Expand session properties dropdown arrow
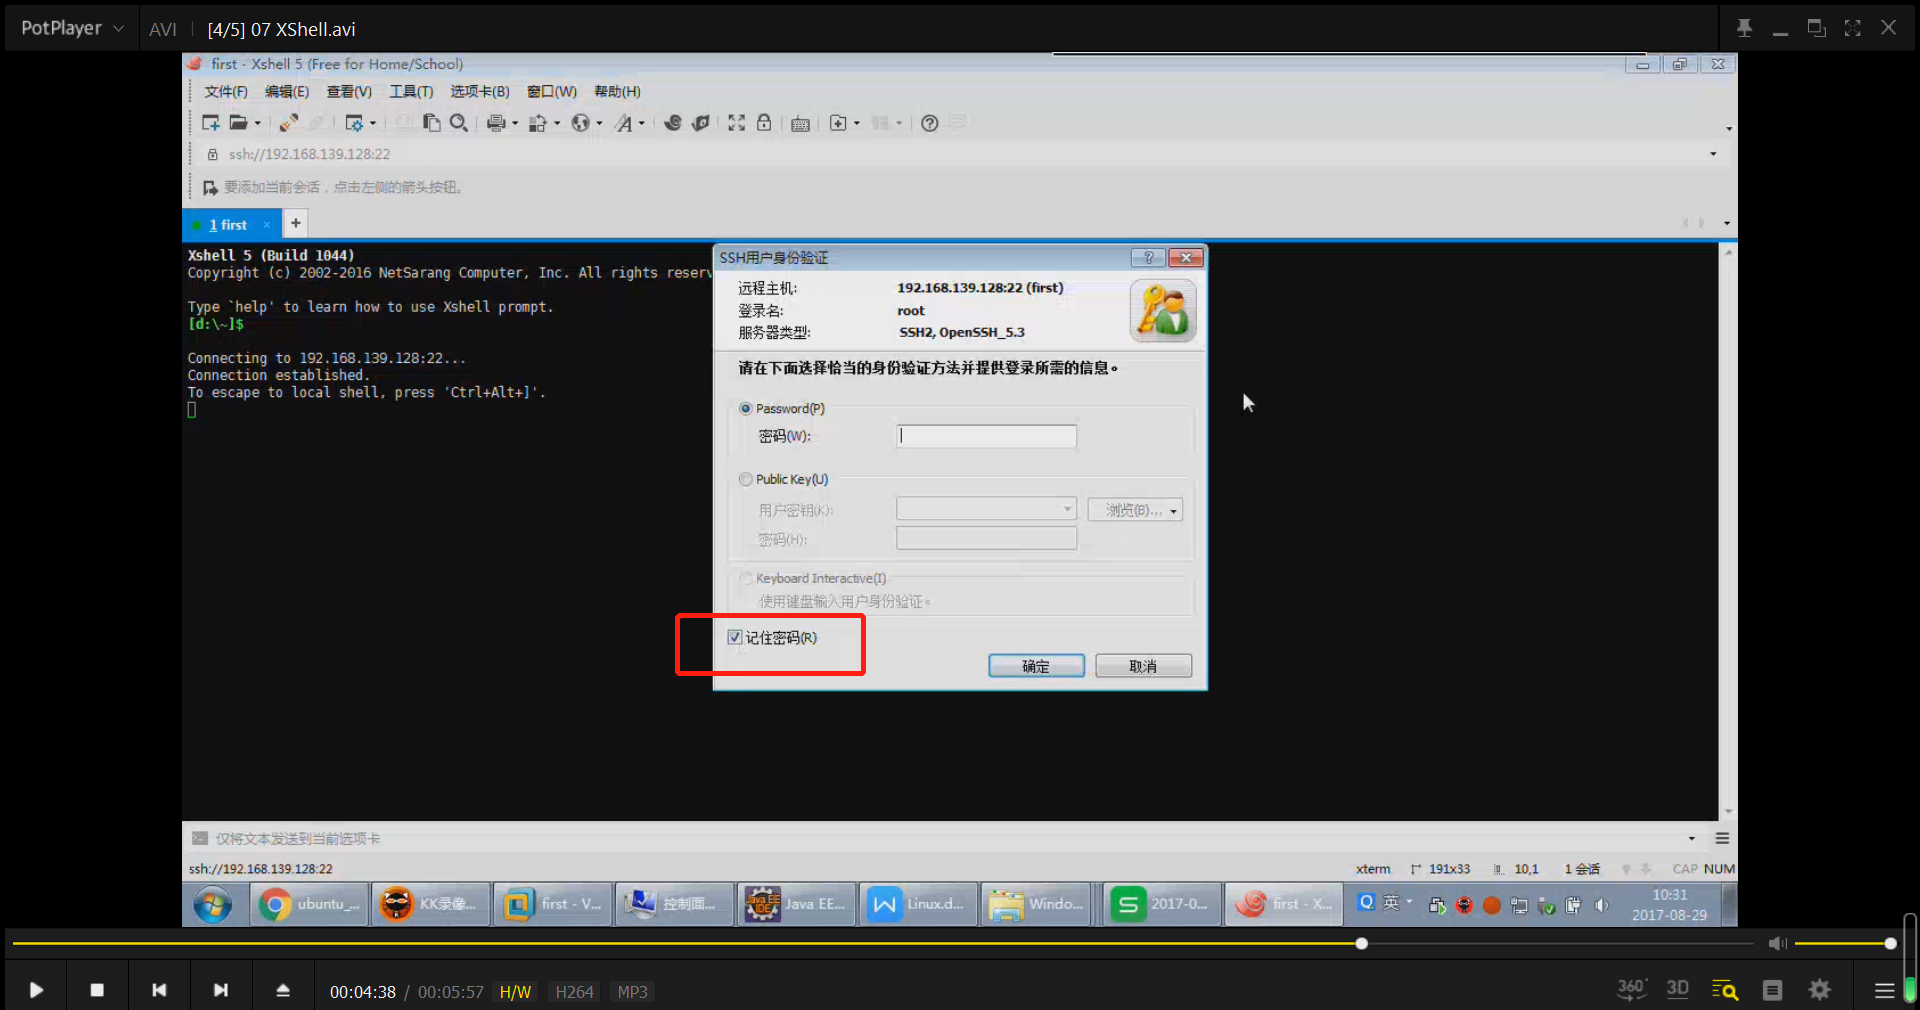 [373, 123]
